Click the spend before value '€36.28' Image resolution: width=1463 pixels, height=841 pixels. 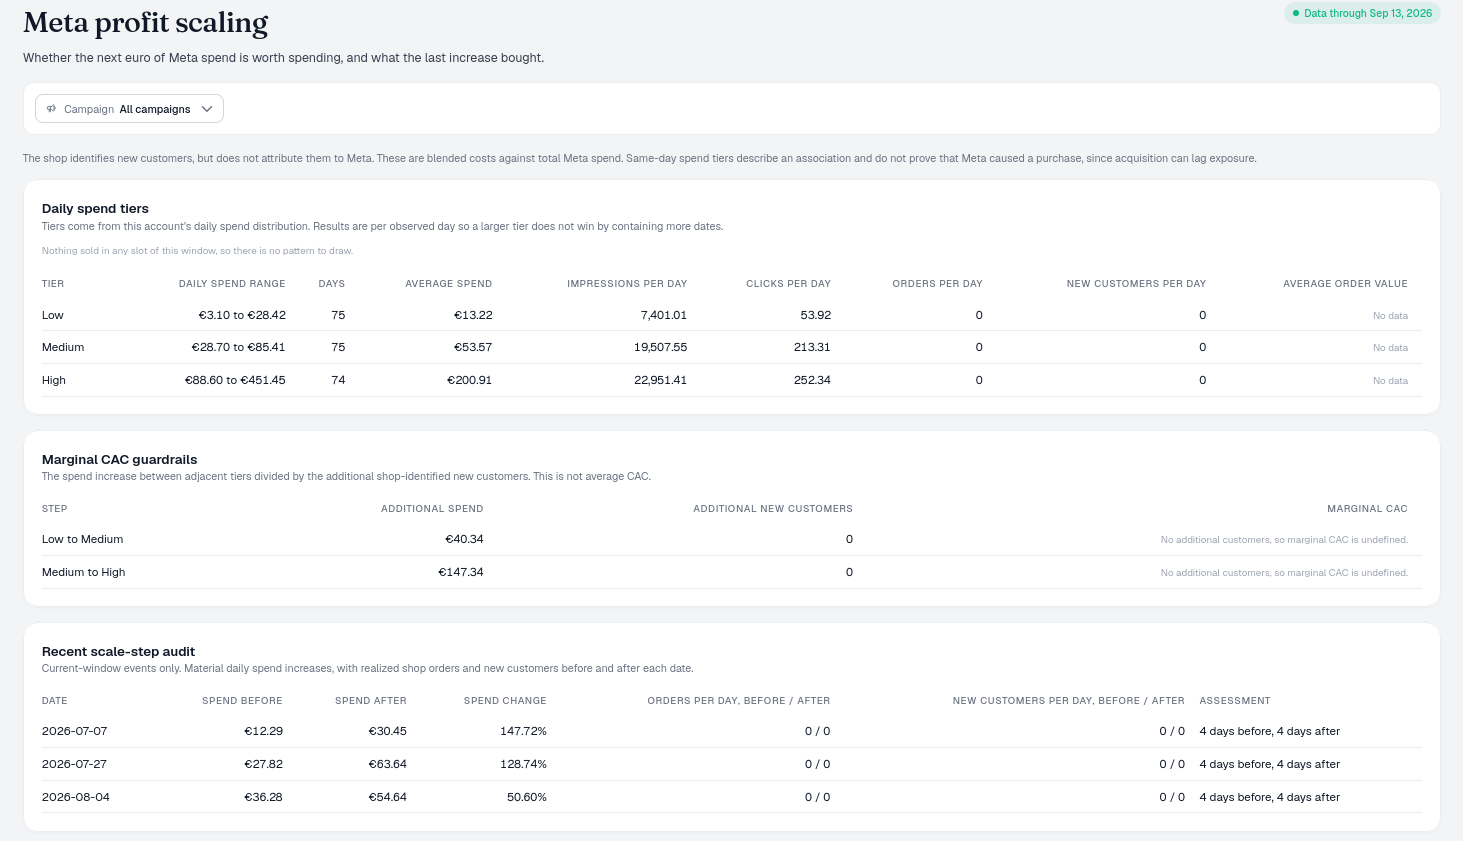(263, 798)
